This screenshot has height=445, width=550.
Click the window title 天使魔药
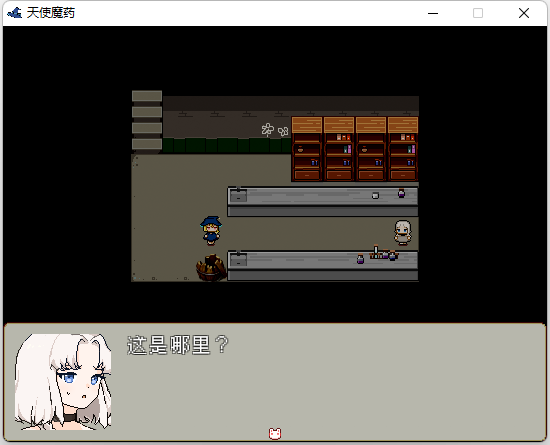(x=51, y=13)
